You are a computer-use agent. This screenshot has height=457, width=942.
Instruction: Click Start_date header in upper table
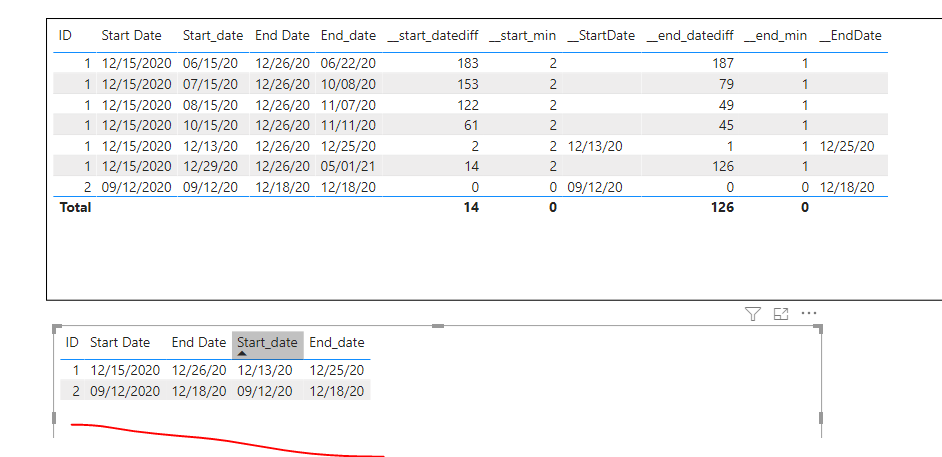(213, 35)
